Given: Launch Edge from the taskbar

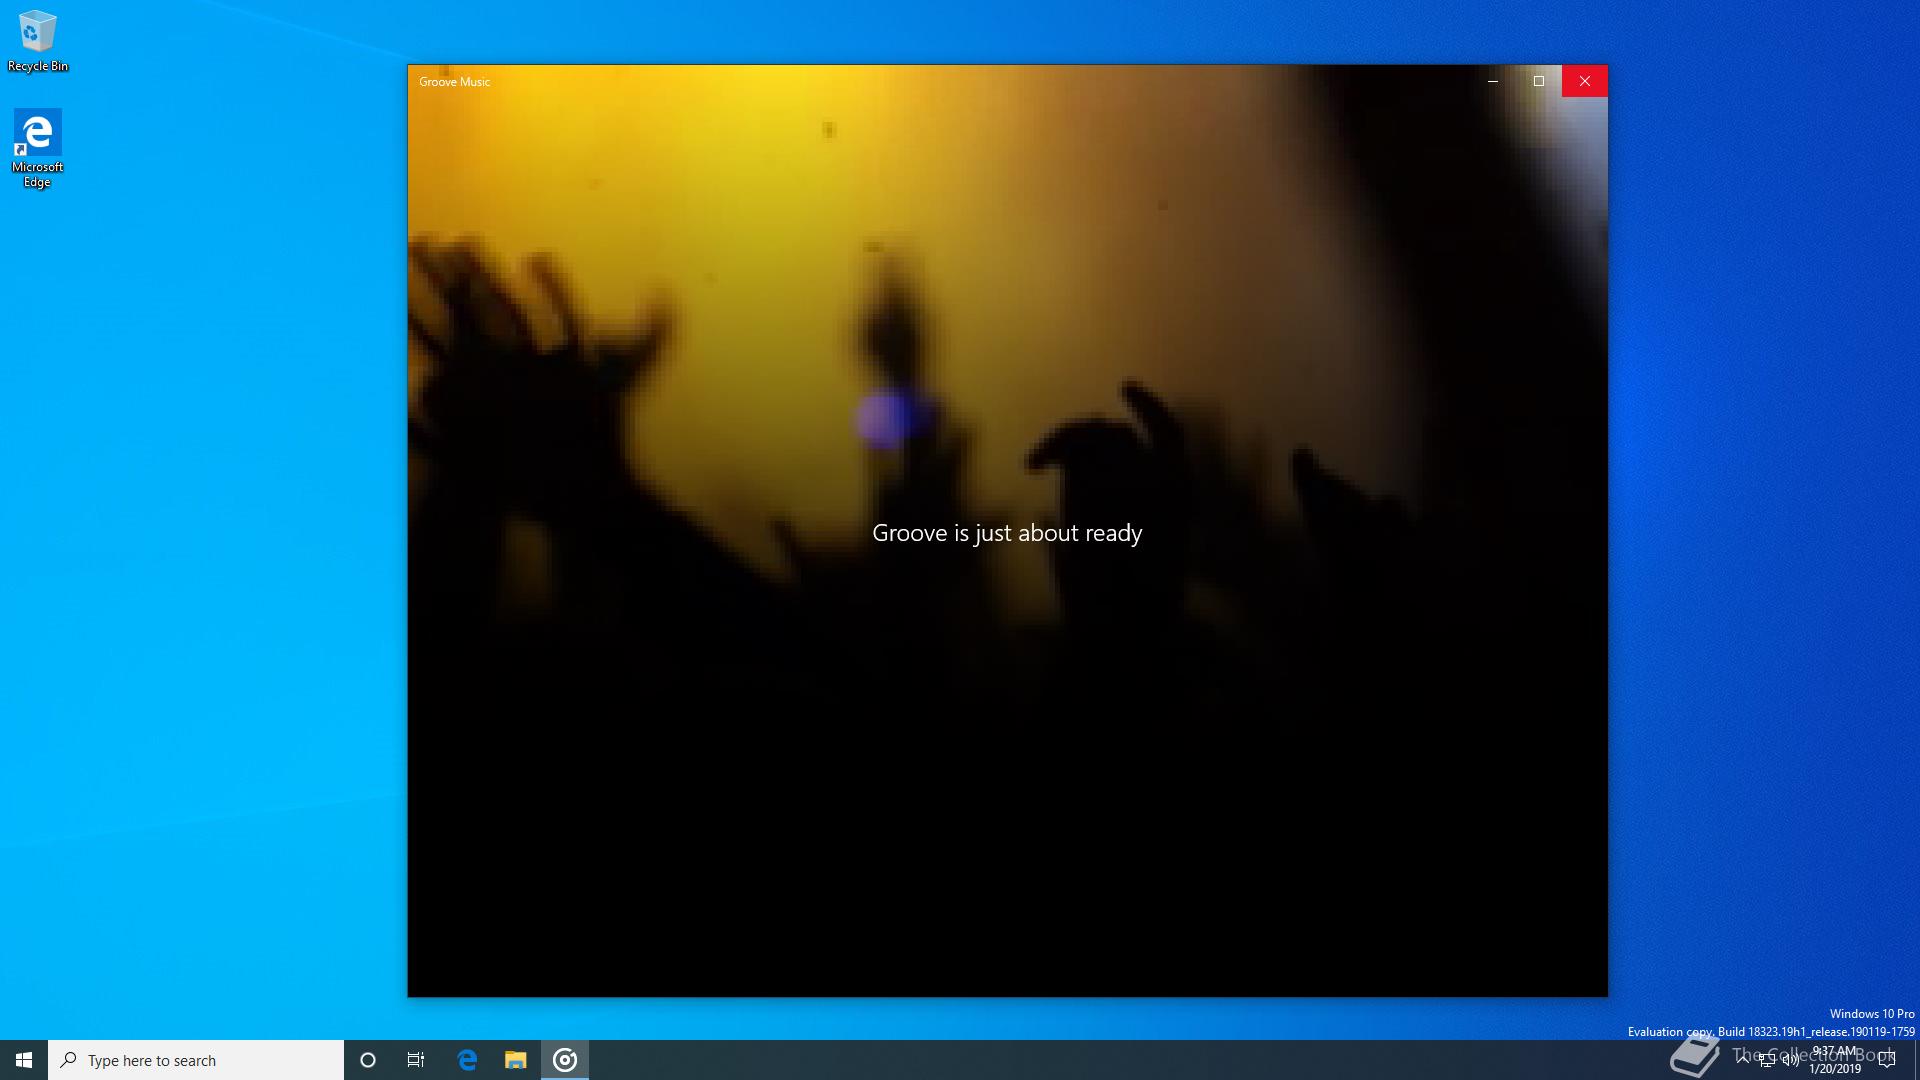Looking at the screenshot, I should [x=467, y=1060].
